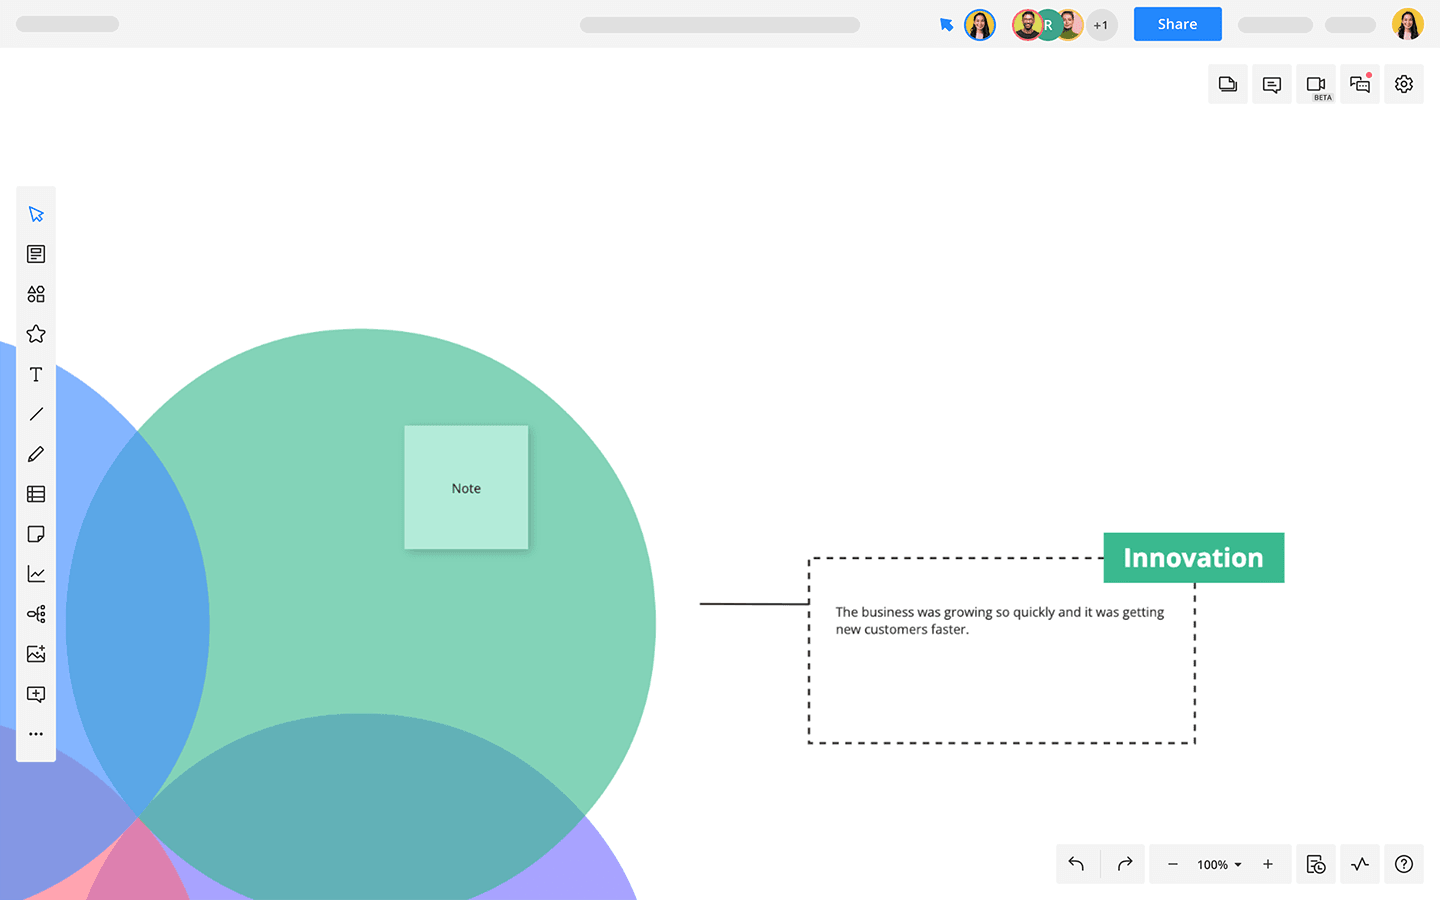Open the shapes library tool
The width and height of the screenshot is (1440, 900).
pyautogui.click(x=36, y=294)
